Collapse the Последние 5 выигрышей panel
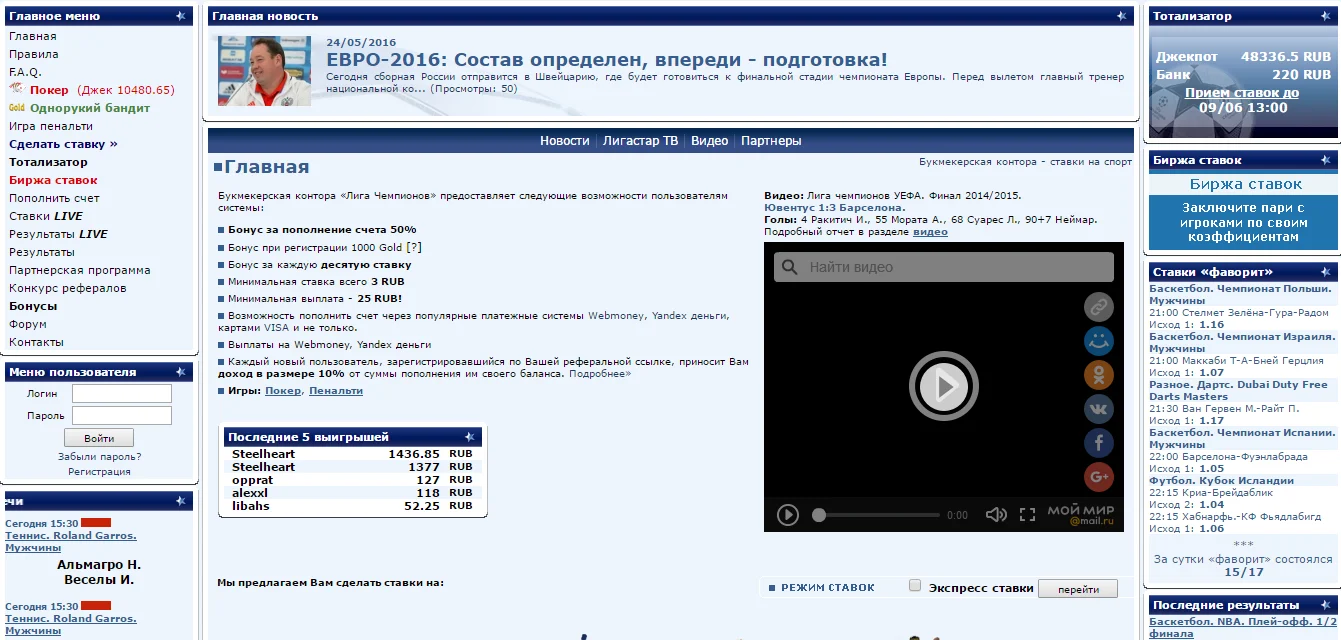Image resolution: width=1341 pixels, height=640 pixels. pyautogui.click(x=469, y=437)
